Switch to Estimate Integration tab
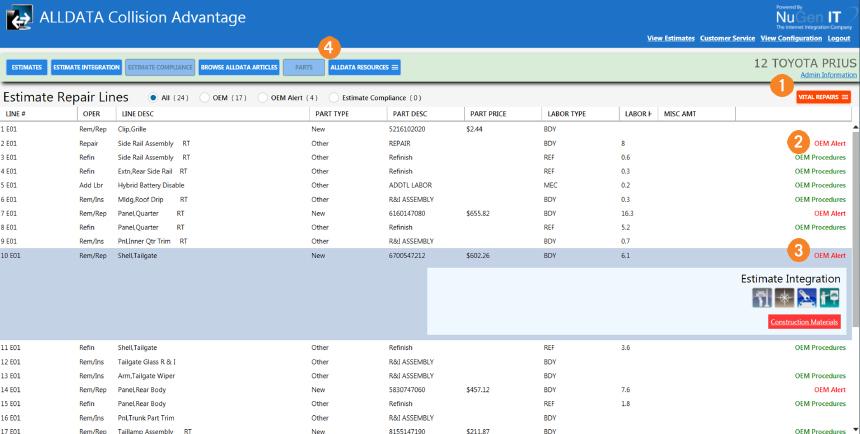The image size is (860, 434). point(87,67)
